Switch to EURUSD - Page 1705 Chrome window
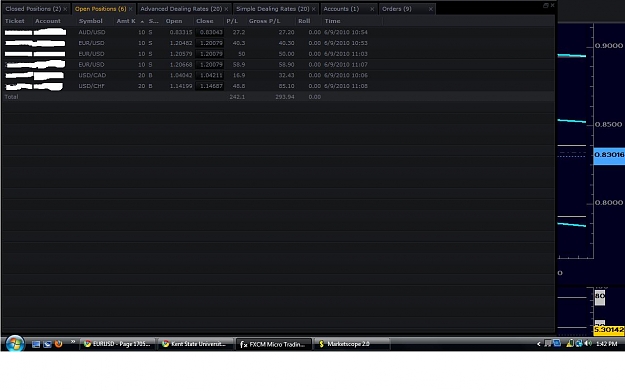 [x=118, y=344]
